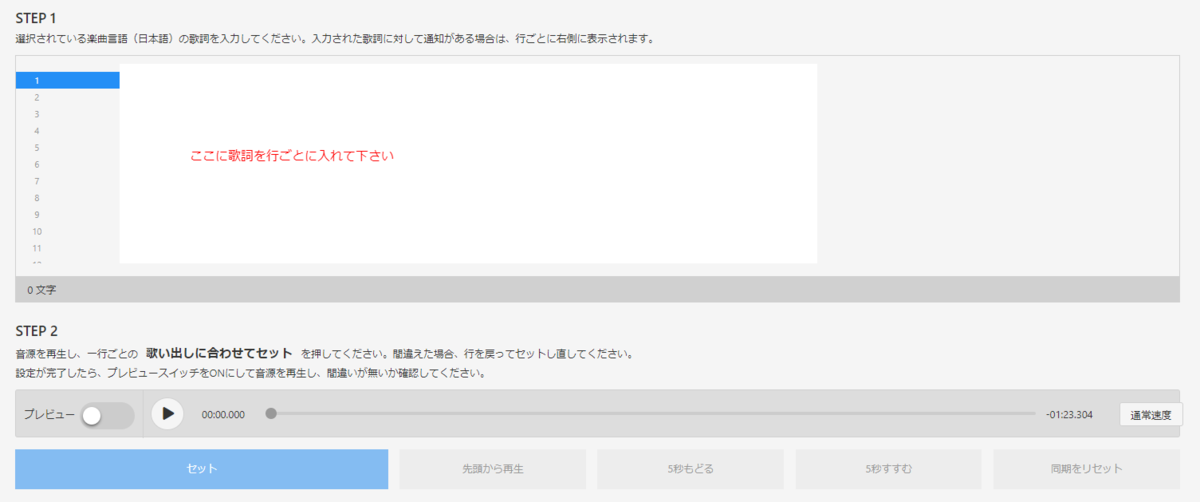Click the 5秒すすむ button
The width and height of the screenshot is (1200, 502).
point(889,469)
